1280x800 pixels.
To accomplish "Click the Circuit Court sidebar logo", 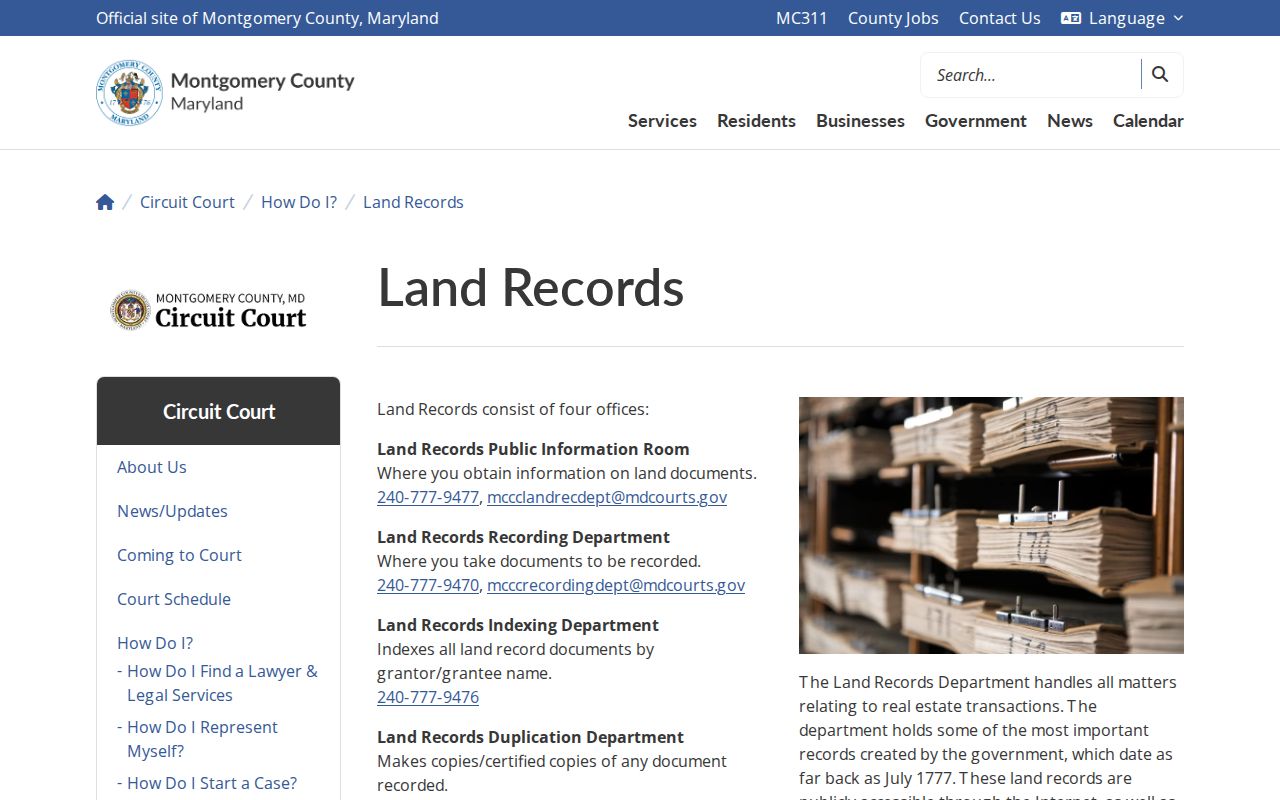I will pos(209,310).
